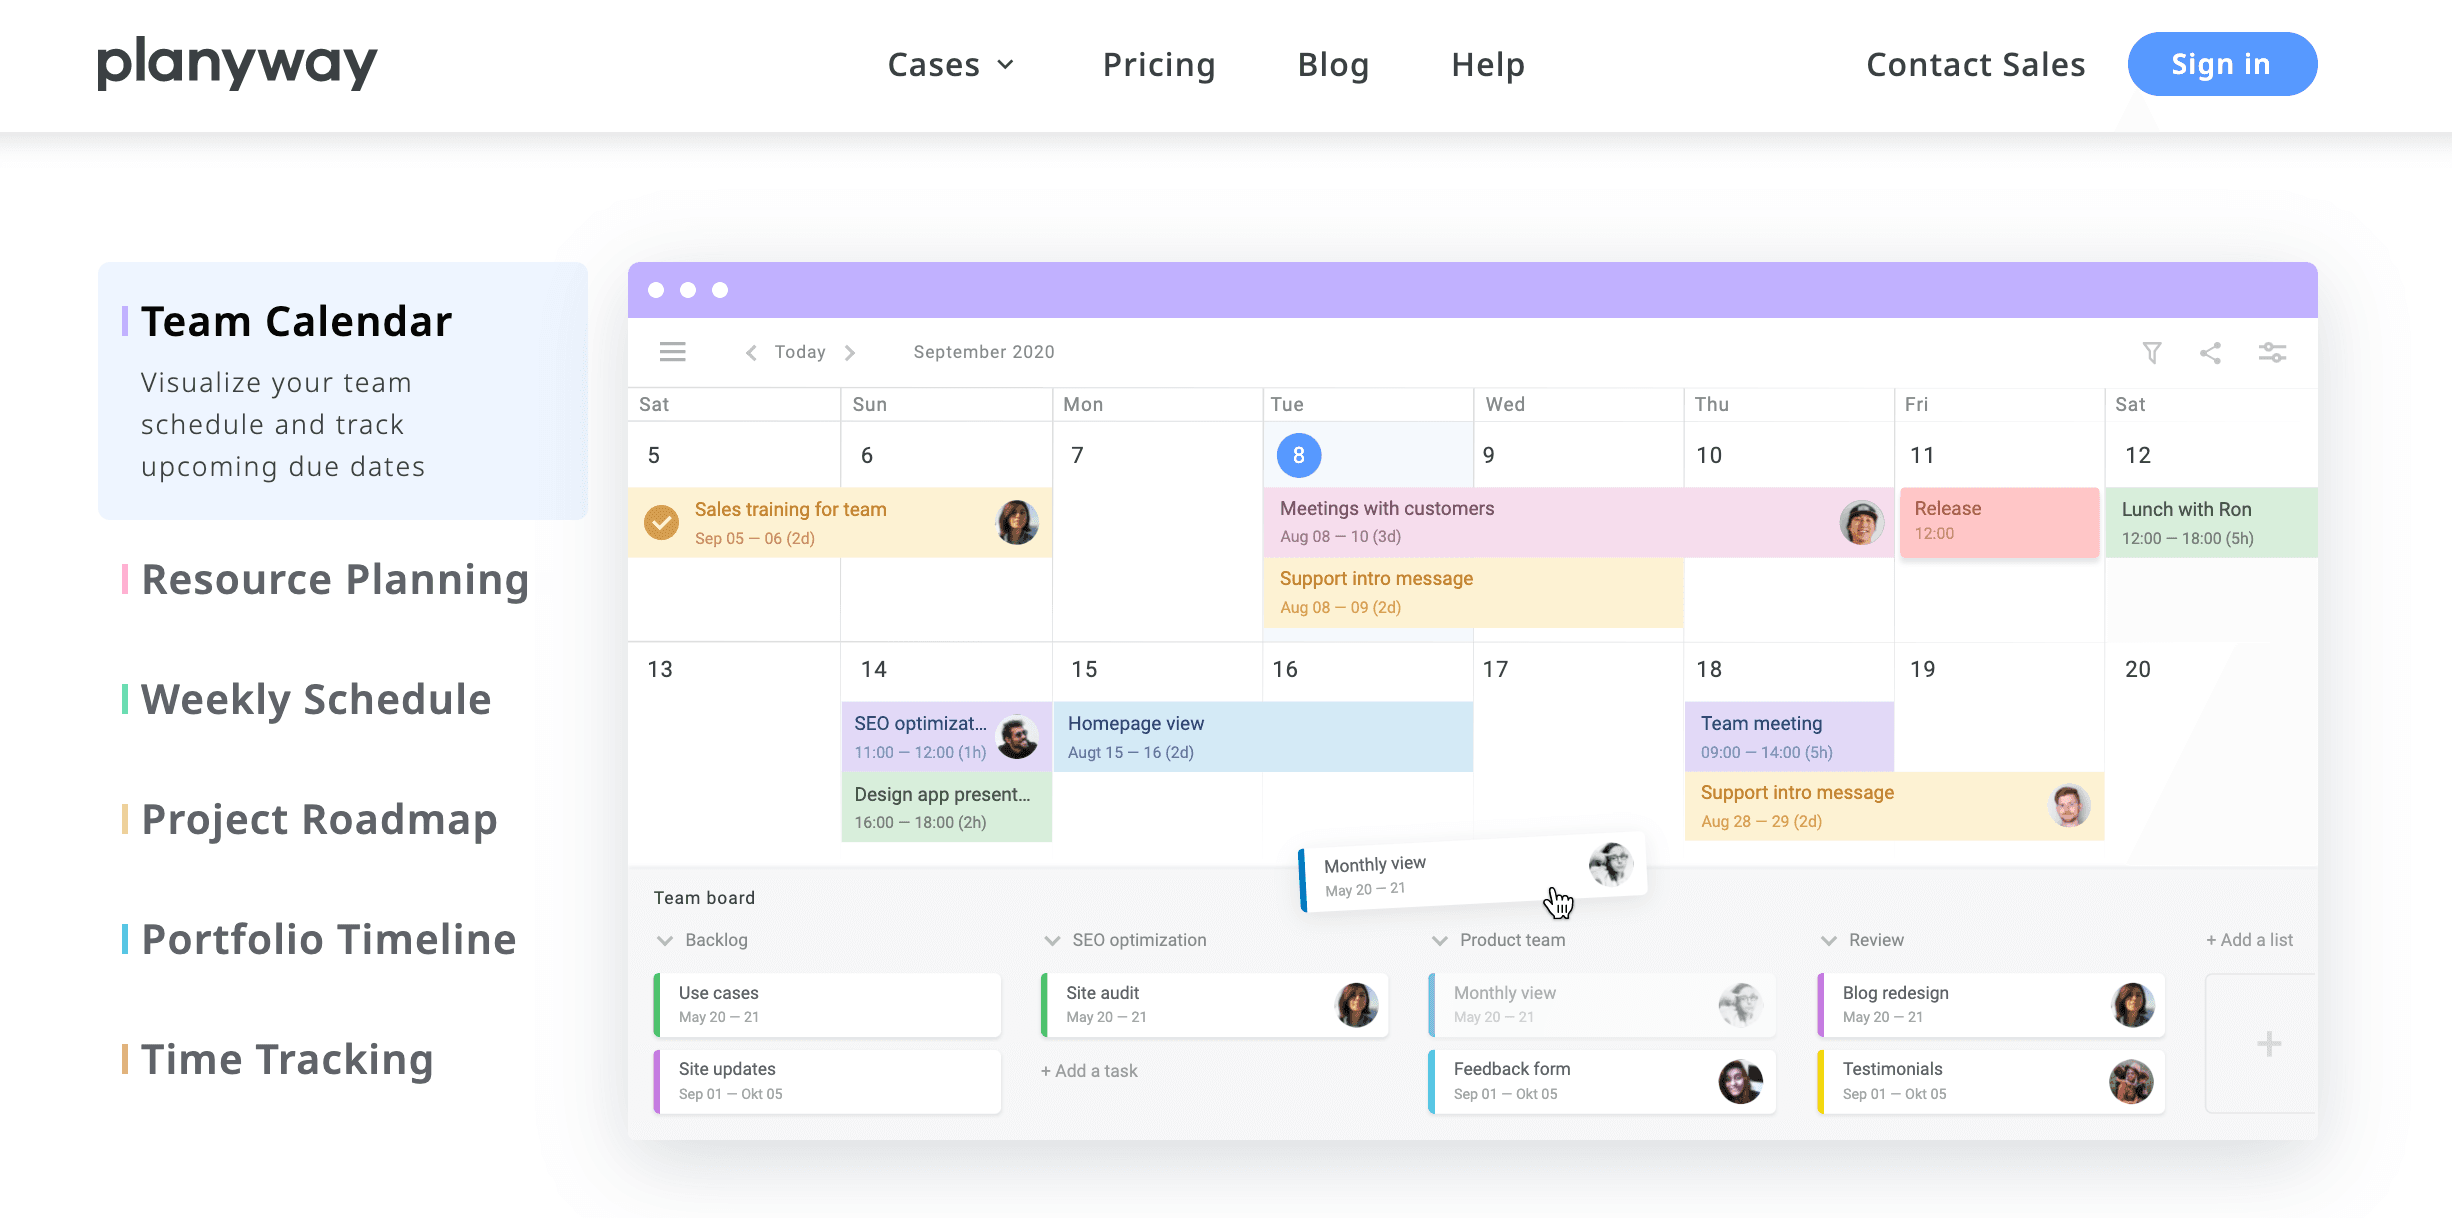Select the Project Roadmap tab

click(319, 820)
